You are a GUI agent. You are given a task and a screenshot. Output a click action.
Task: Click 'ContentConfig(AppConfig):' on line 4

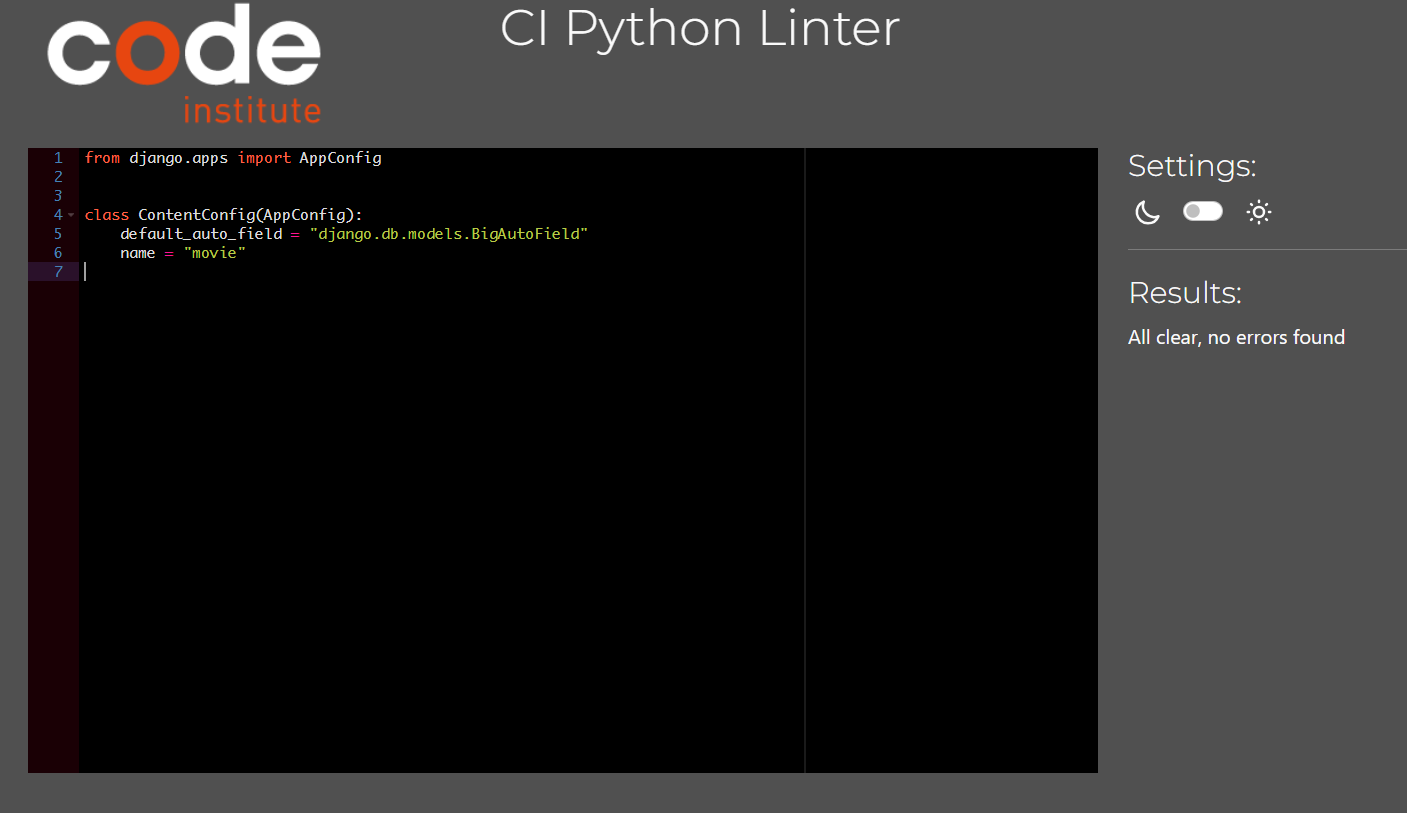[250, 215]
